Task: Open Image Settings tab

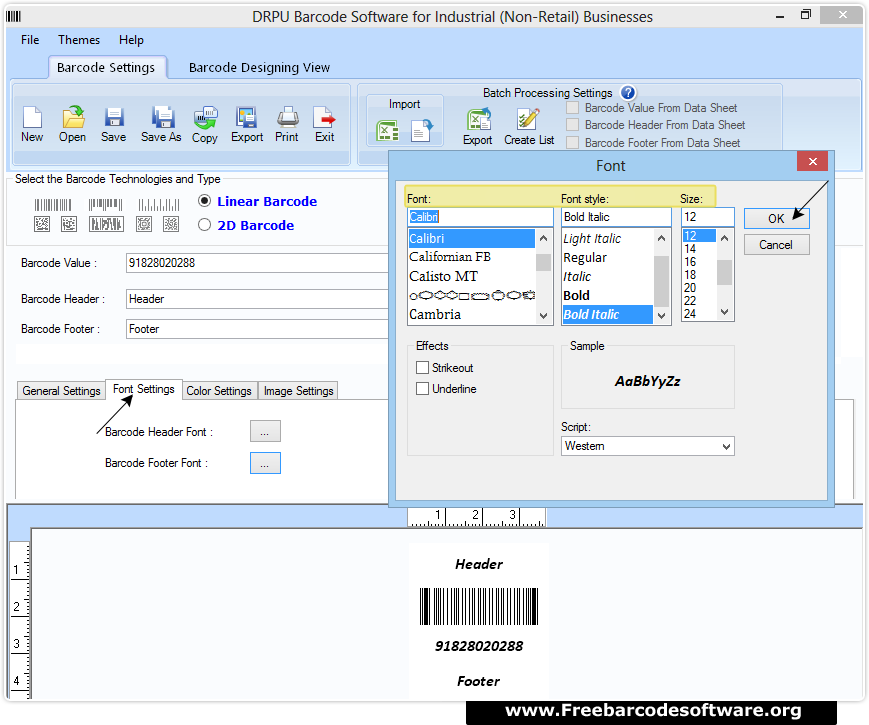Action: click(x=298, y=391)
